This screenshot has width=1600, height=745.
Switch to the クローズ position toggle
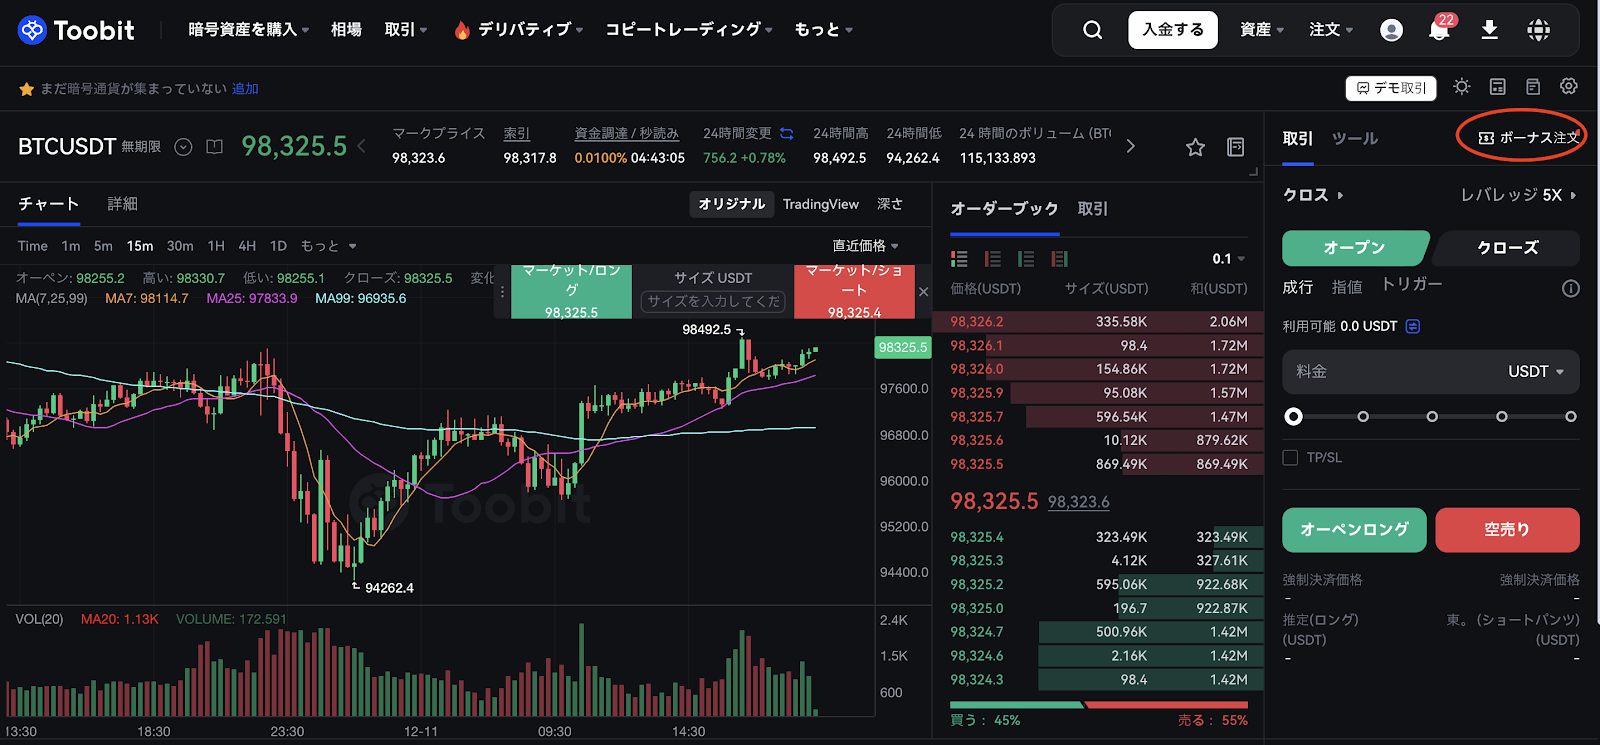click(1507, 248)
